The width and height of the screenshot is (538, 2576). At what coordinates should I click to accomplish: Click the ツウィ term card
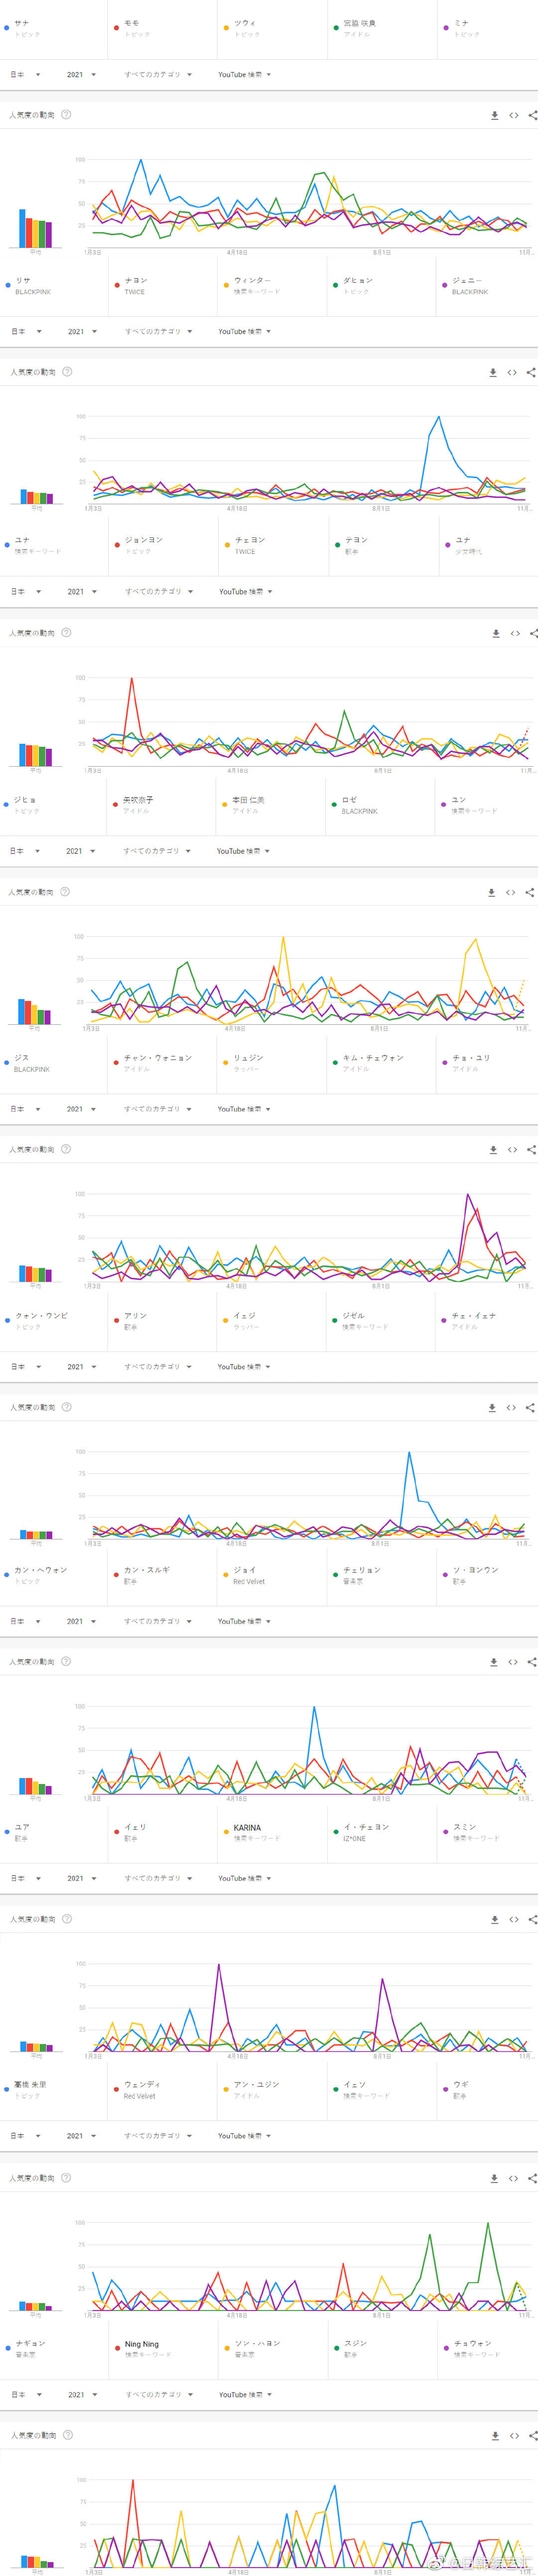[x=273, y=29]
